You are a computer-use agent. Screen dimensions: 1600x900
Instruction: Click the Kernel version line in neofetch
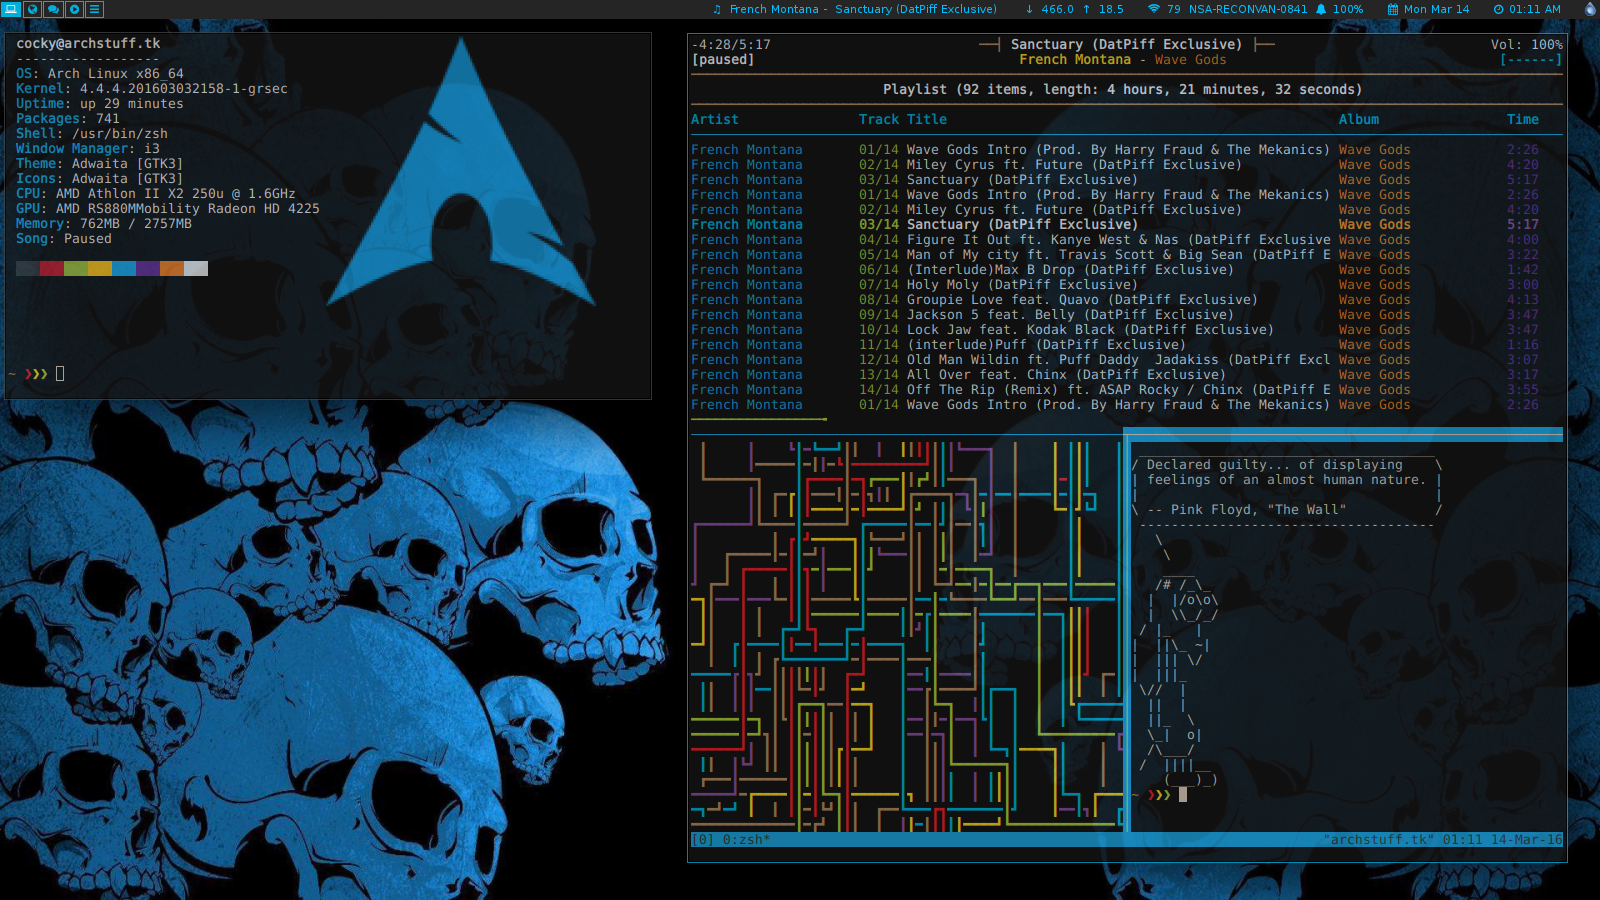[152, 89]
